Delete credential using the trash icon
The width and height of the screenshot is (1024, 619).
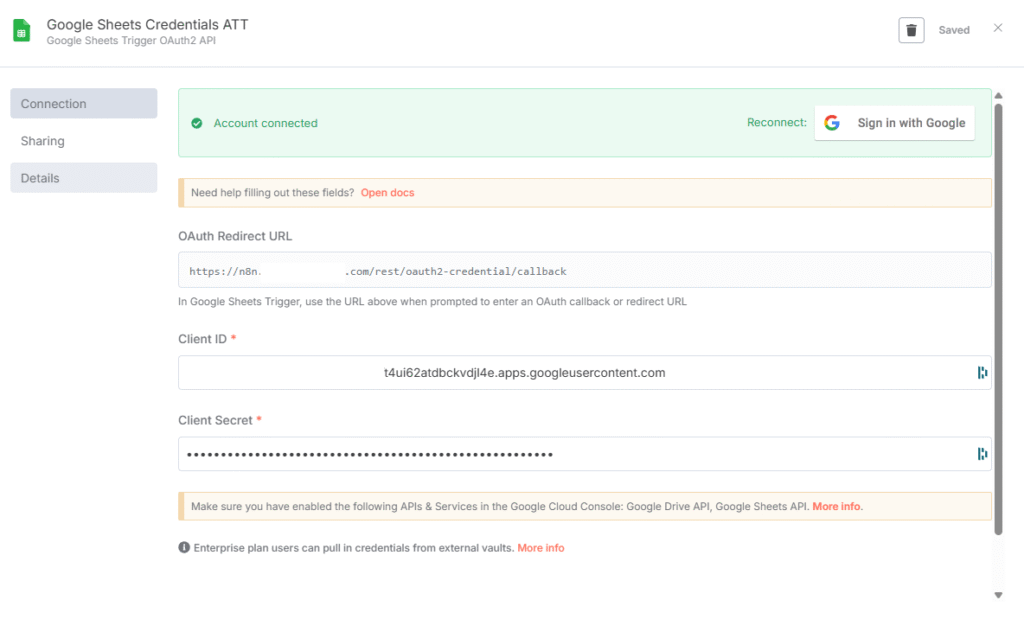911,30
